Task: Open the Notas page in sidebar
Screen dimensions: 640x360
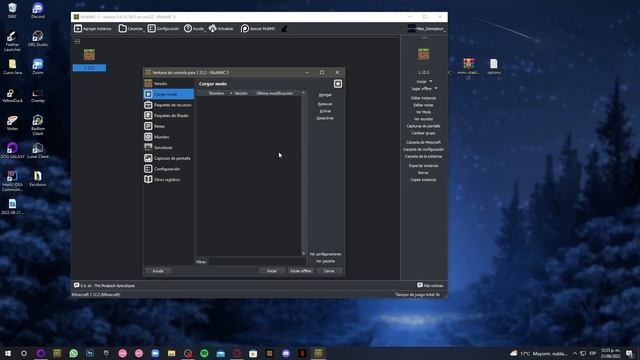Action: coord(169,126)
